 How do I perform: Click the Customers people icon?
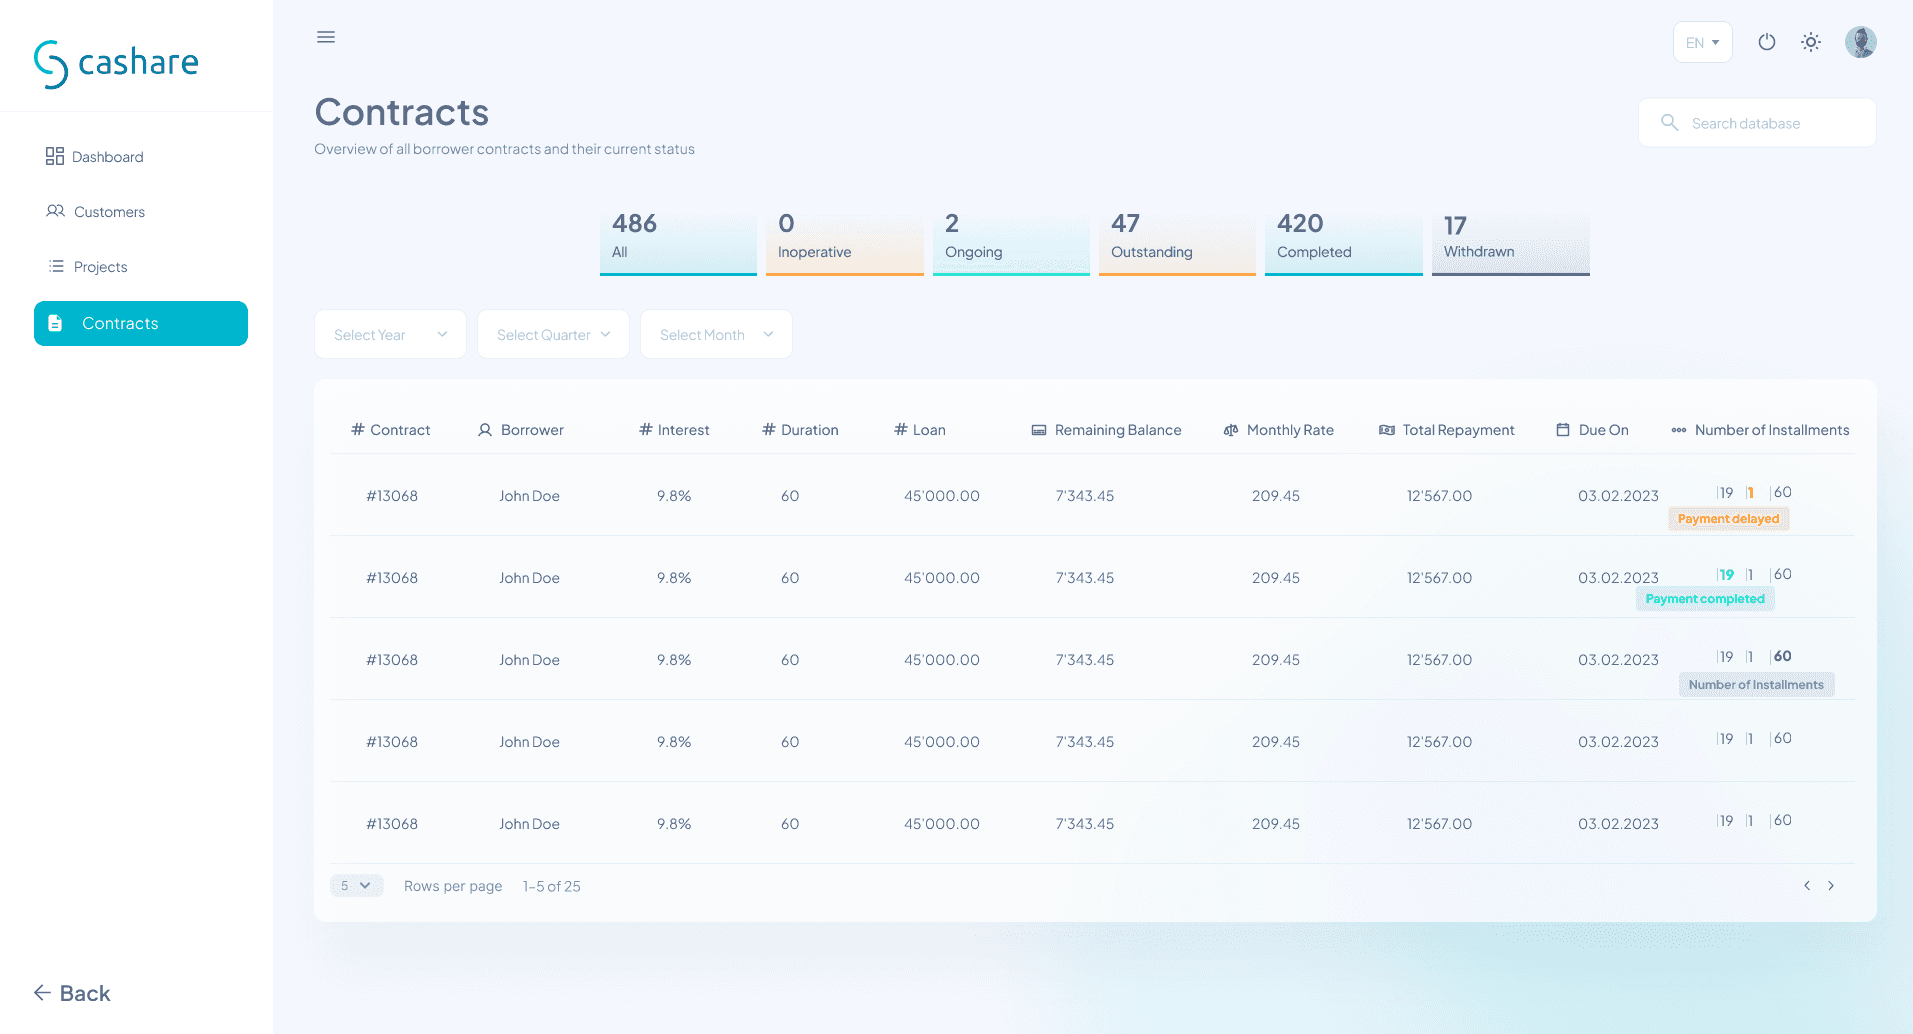pos(56,211)
